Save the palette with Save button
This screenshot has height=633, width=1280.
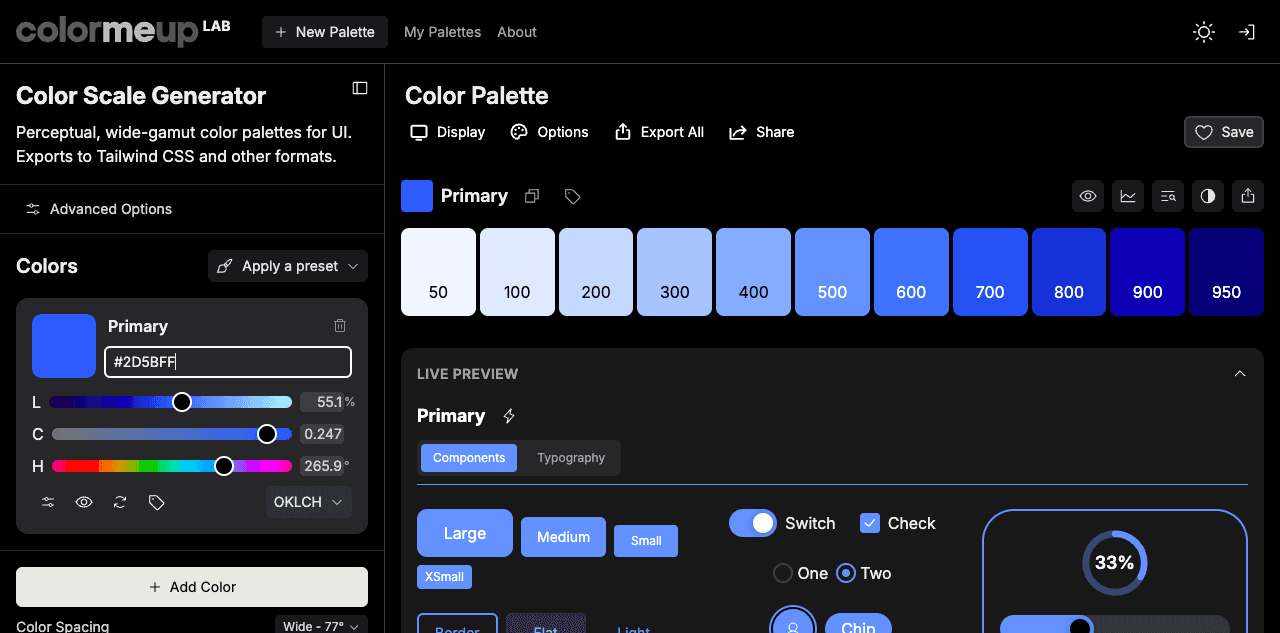point(1224,132)
